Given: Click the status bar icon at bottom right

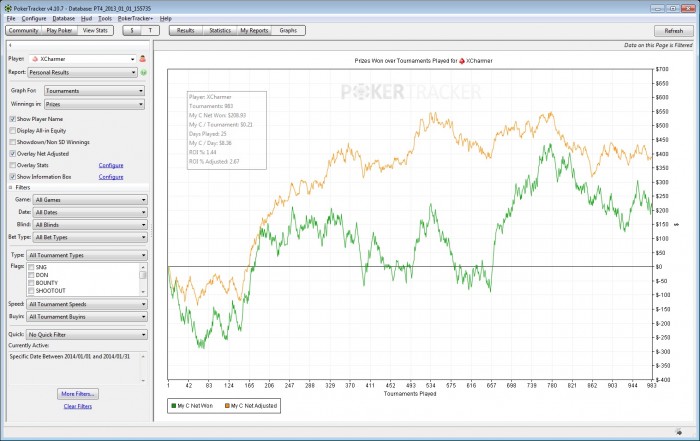Looking at the screenshot, I should tap(679, 432).
